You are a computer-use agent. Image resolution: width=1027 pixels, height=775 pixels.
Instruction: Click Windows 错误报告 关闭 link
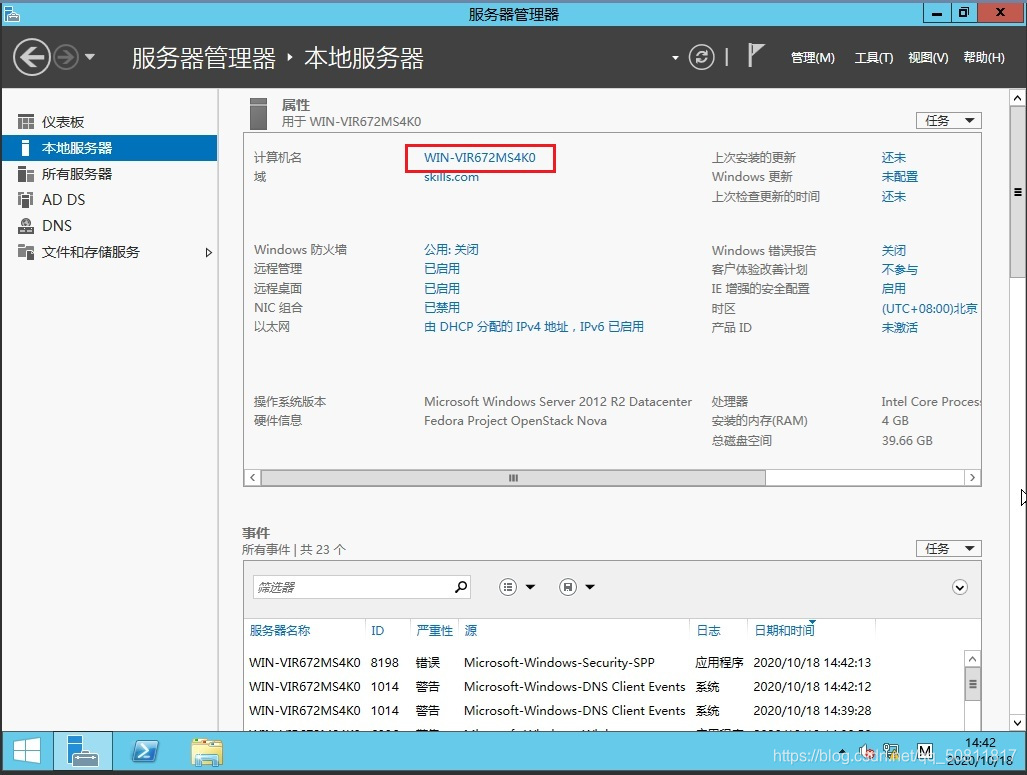(894, 250)
